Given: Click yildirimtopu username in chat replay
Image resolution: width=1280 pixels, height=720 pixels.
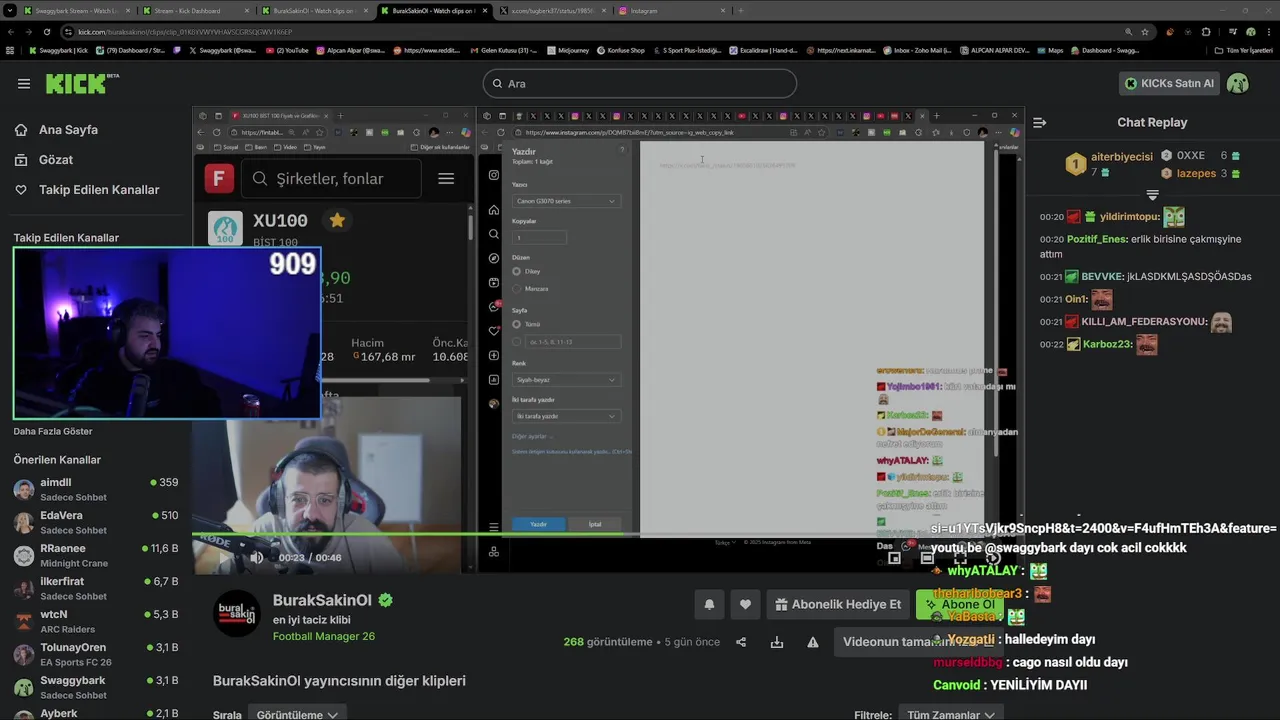Looking at the screenshot, I should point(1130,217).
